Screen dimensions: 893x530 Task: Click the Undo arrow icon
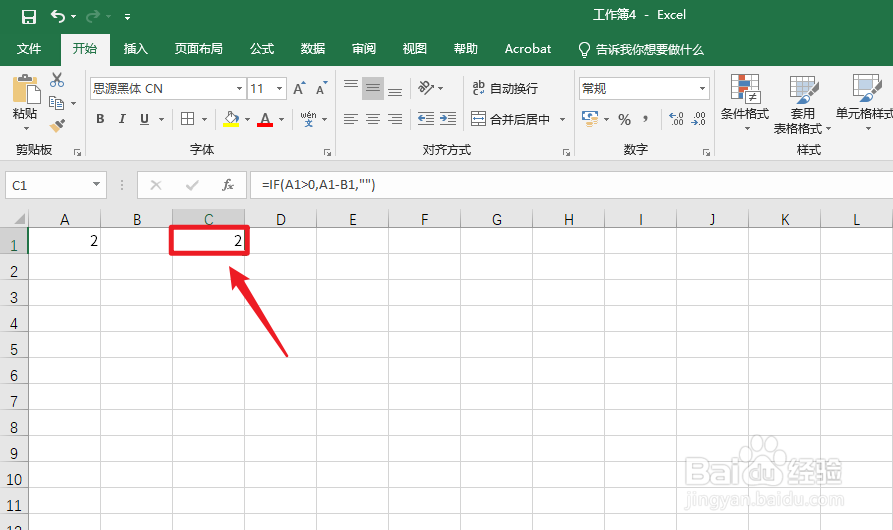58,16
